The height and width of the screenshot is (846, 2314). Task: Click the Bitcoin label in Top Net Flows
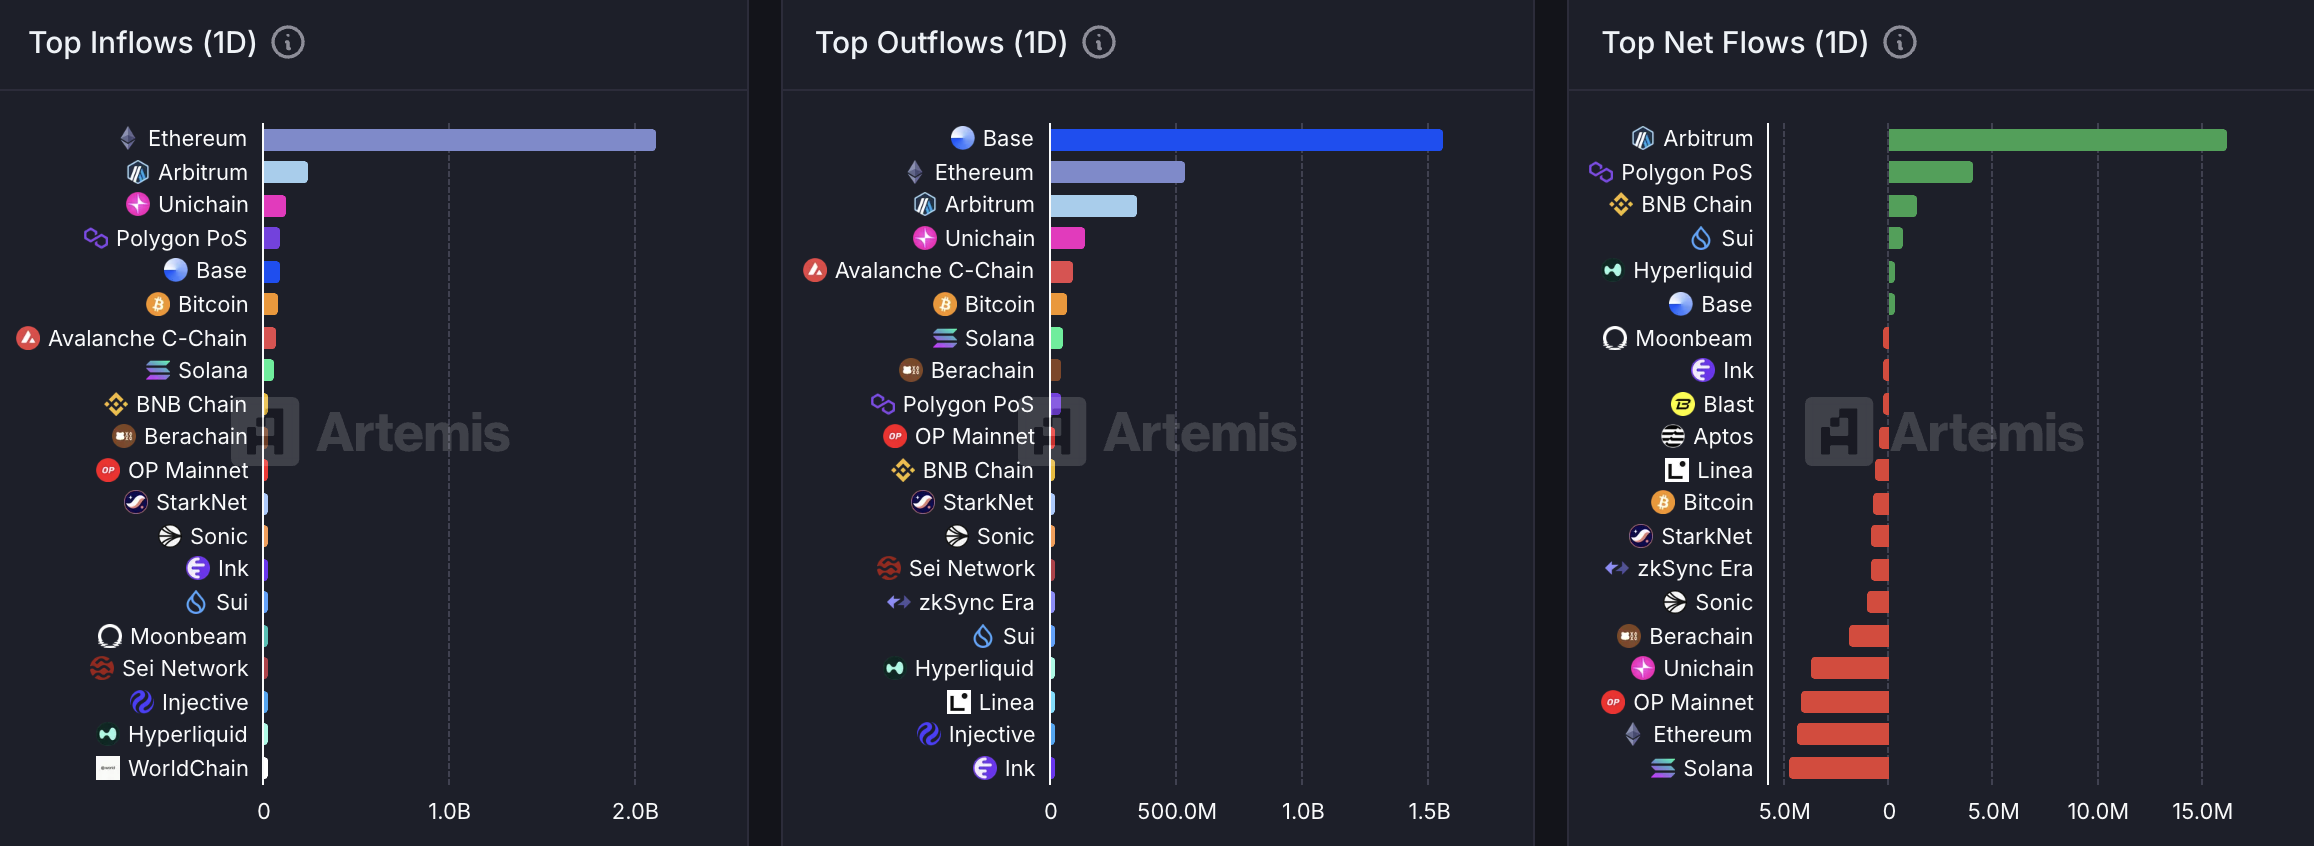[x=1718, y=502]
